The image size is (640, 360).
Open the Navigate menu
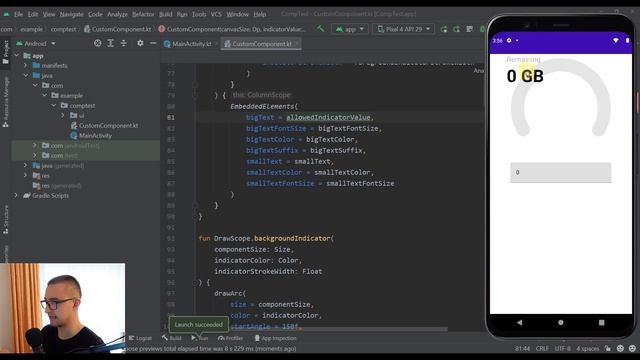71,14
